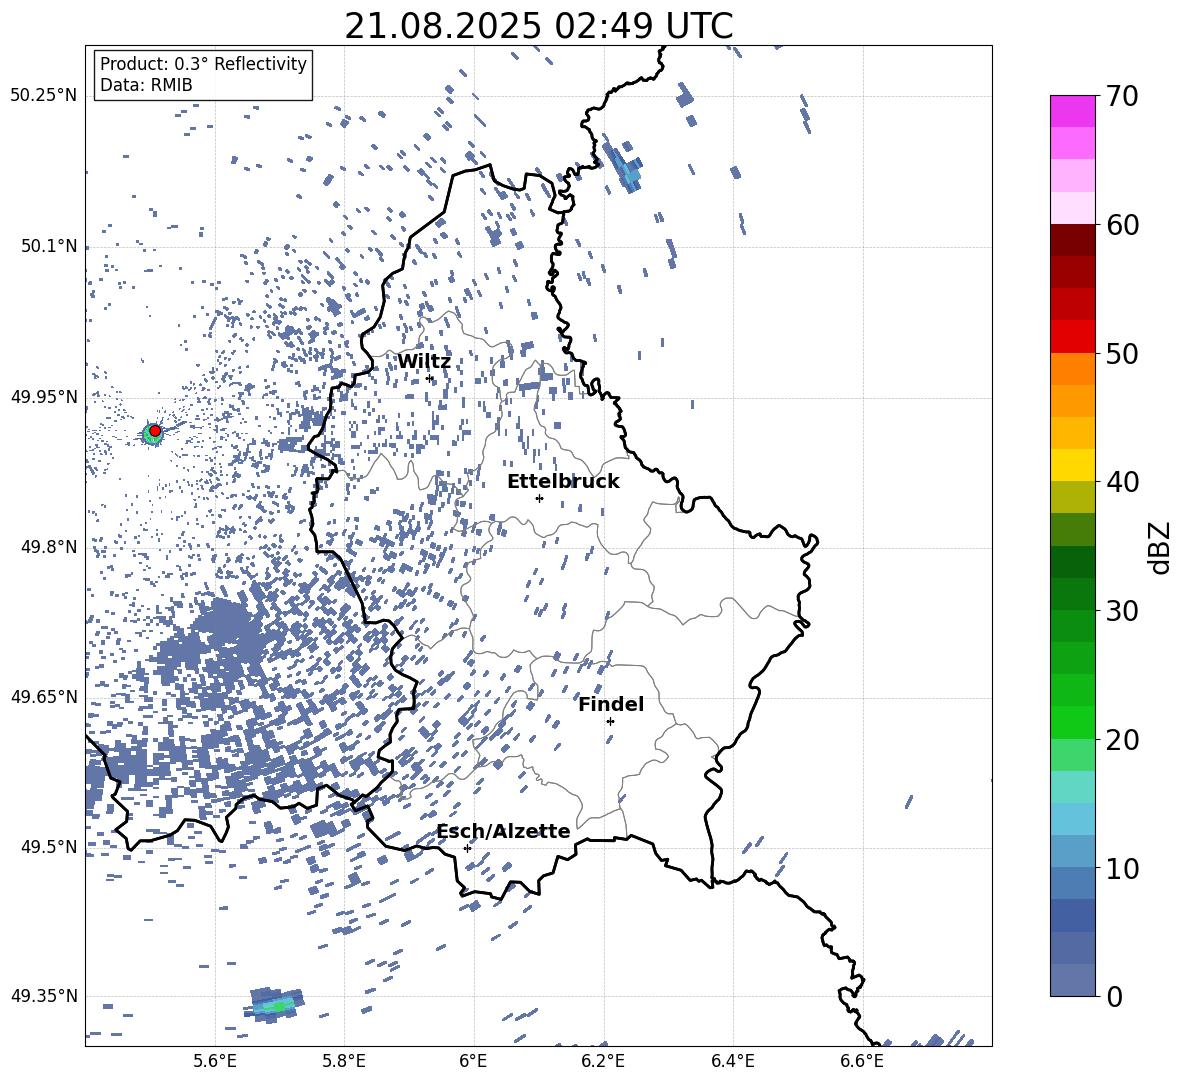Click the red radar site marker

(x=155, y=431)
